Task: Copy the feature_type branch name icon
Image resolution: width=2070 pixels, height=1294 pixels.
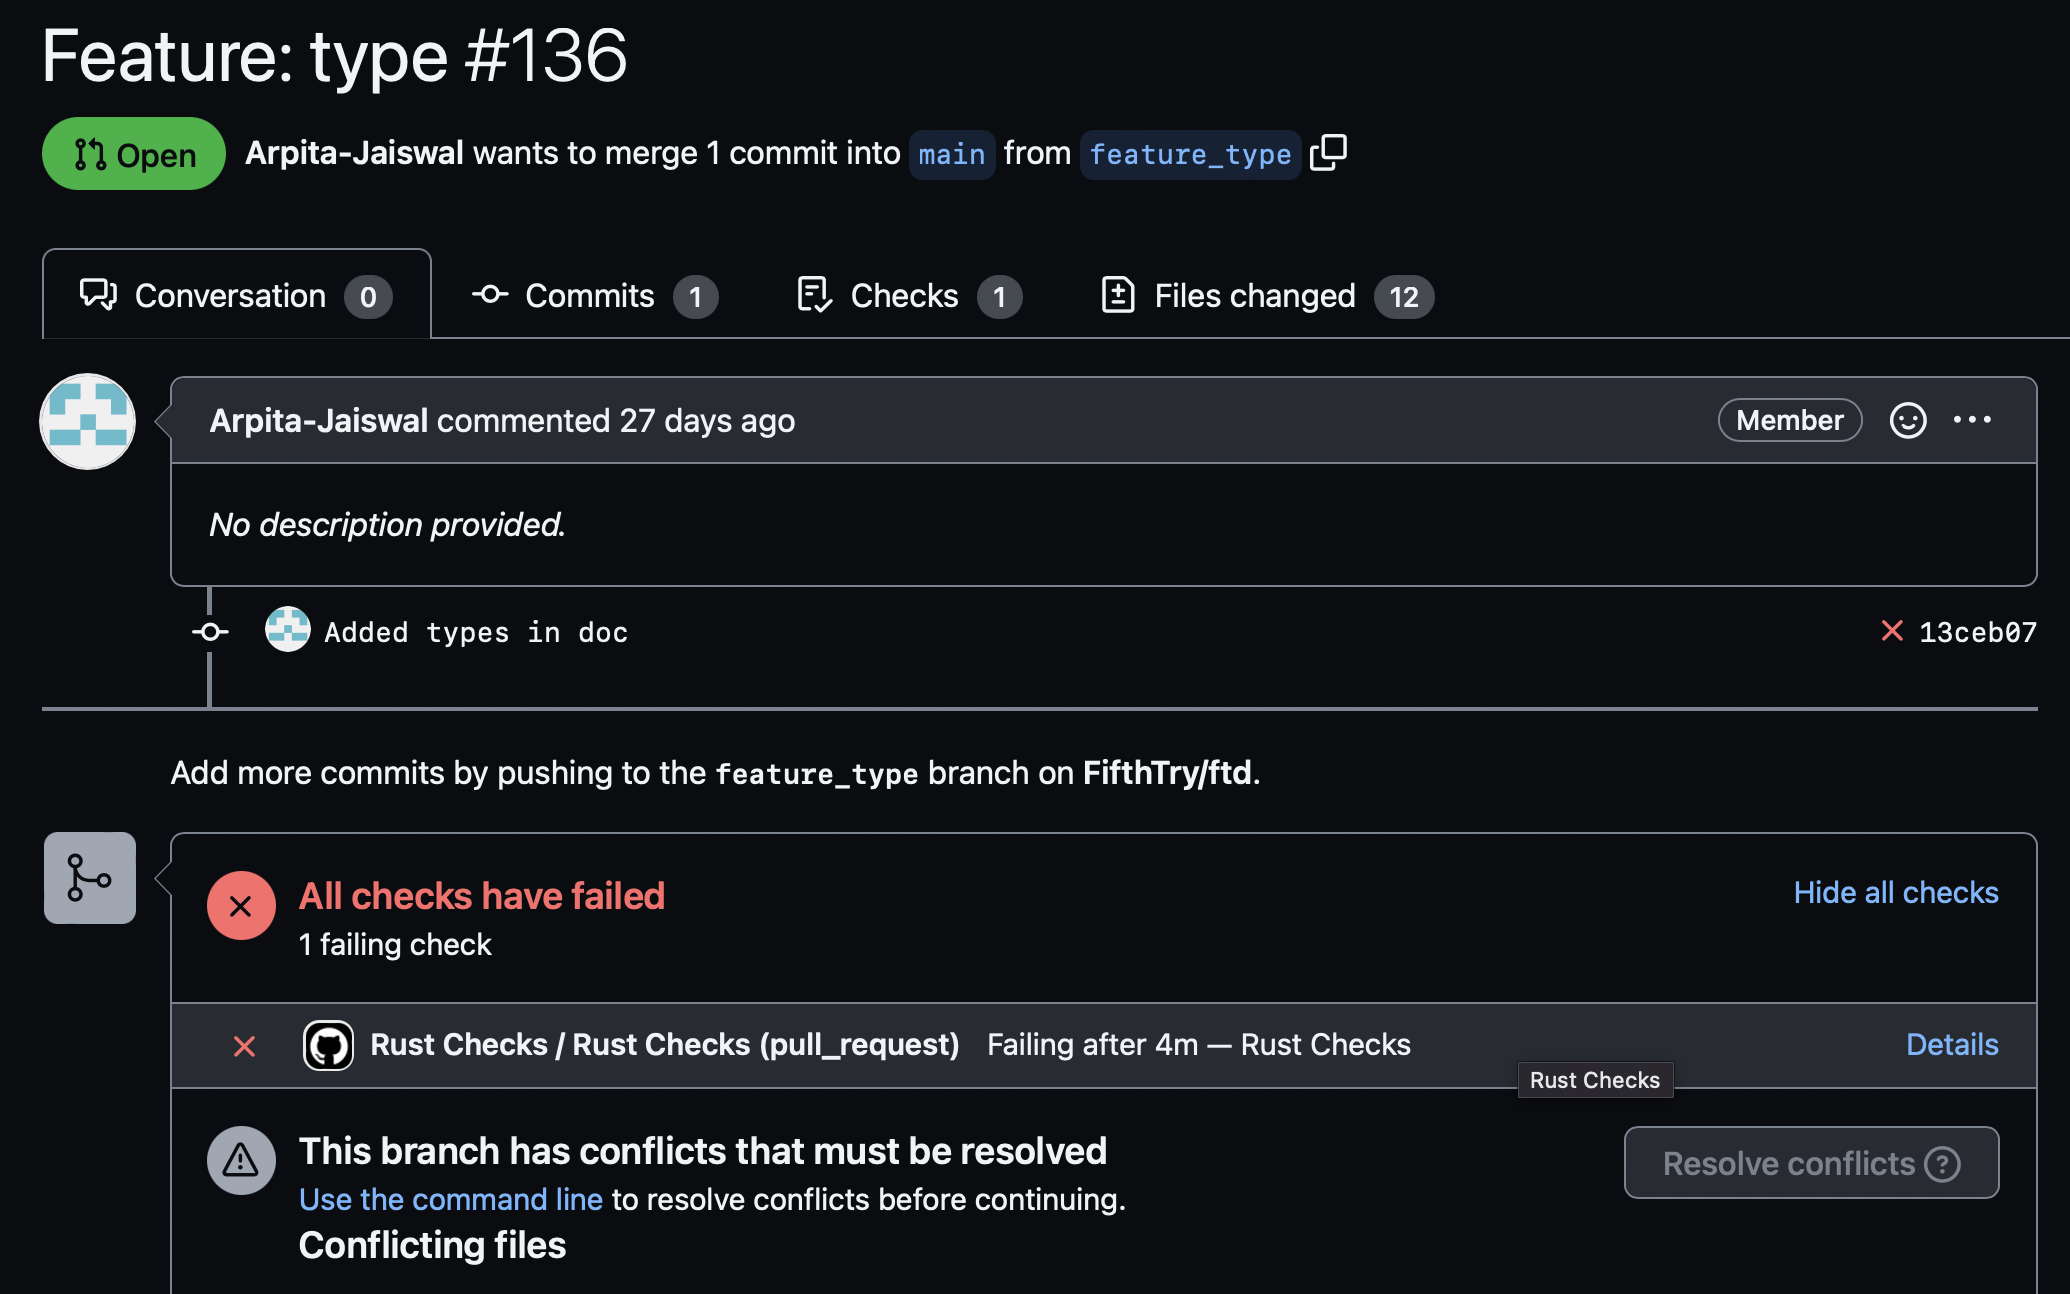Action: pyautogui.click(x=1328, y=153)
